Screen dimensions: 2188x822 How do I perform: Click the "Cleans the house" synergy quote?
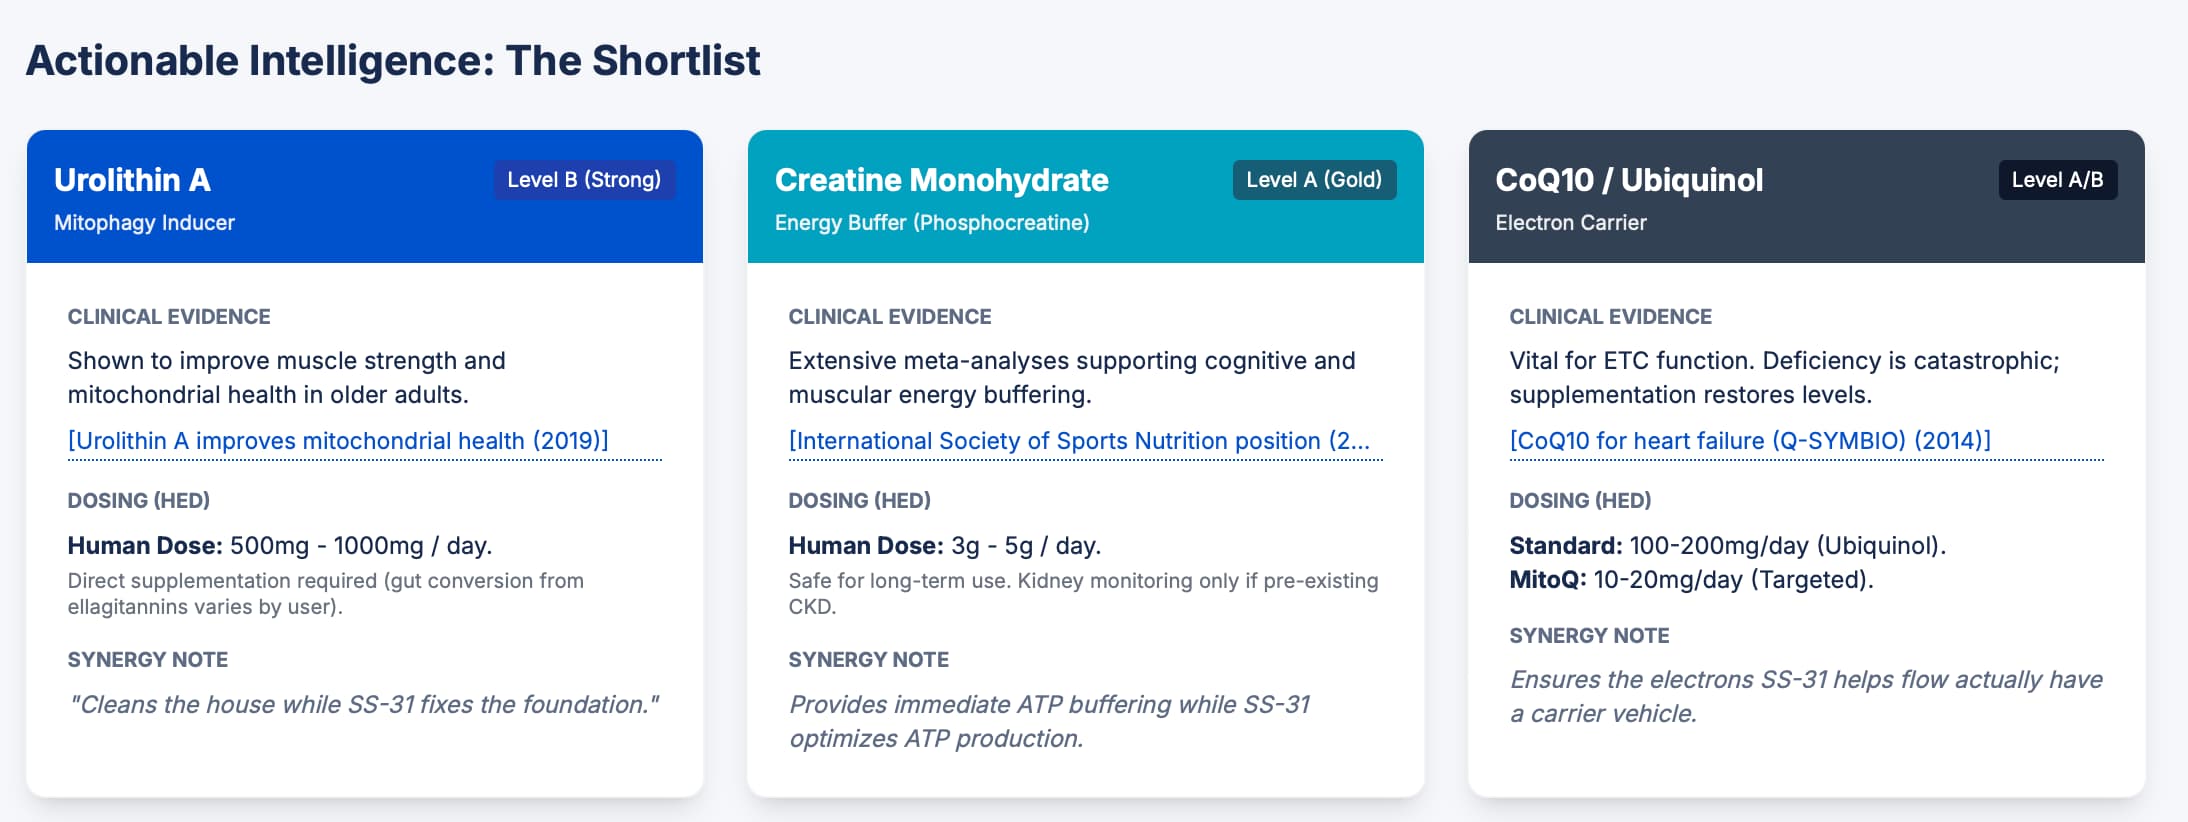[x=364, y=705]
